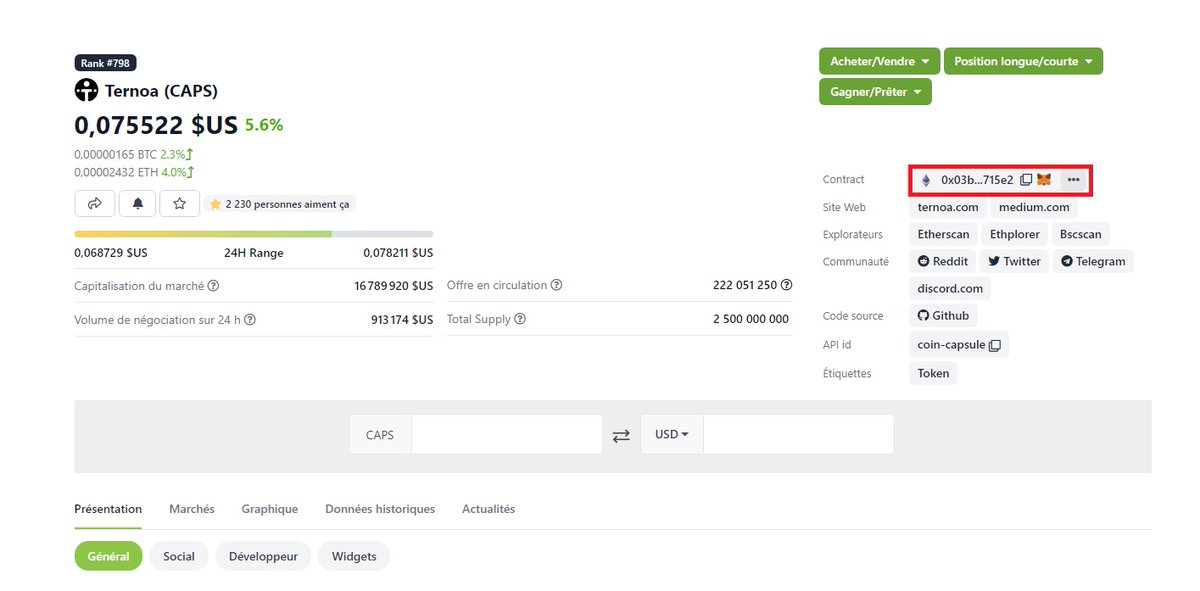The width and height of the screenshot is (1200, 591).
Task: Click the 0,078211 $US range high value
Action: (398, 253)
